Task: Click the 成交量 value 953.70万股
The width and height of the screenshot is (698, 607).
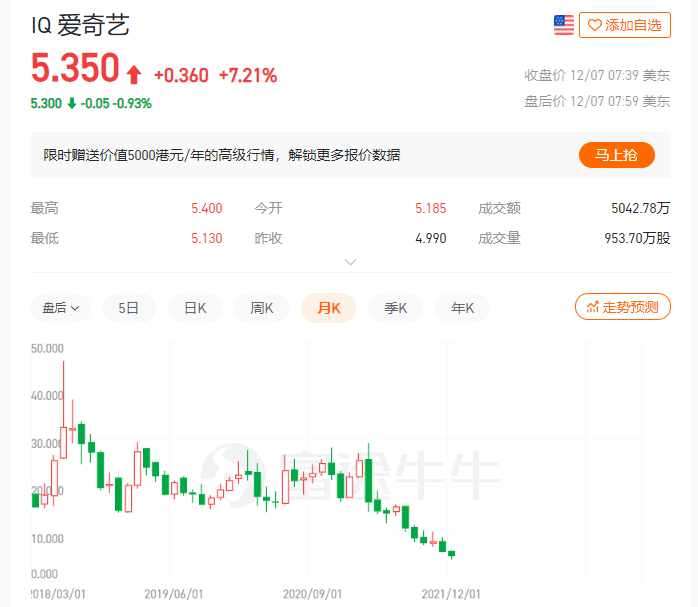Action: click(x=637, y=239)
